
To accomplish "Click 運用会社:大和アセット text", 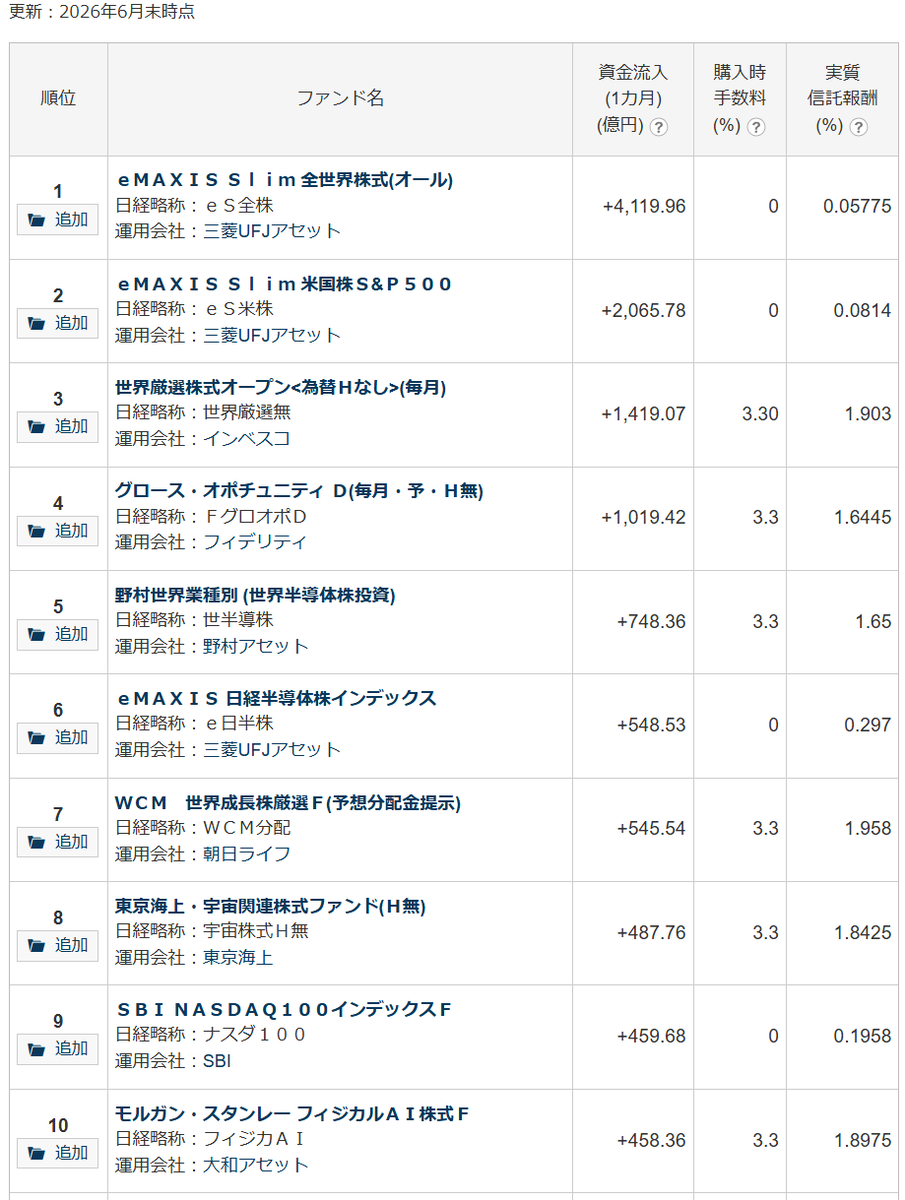I will tap(212, 1165).
